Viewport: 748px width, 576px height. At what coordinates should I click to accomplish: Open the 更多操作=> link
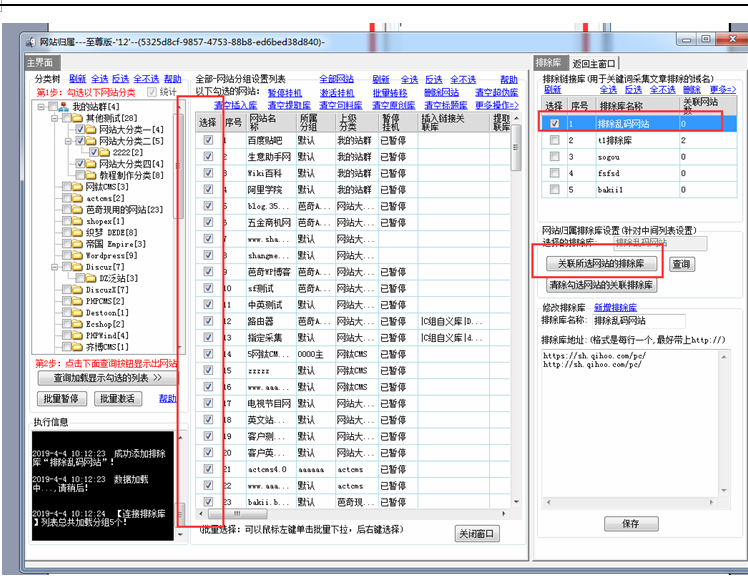(x=497, y=105)
